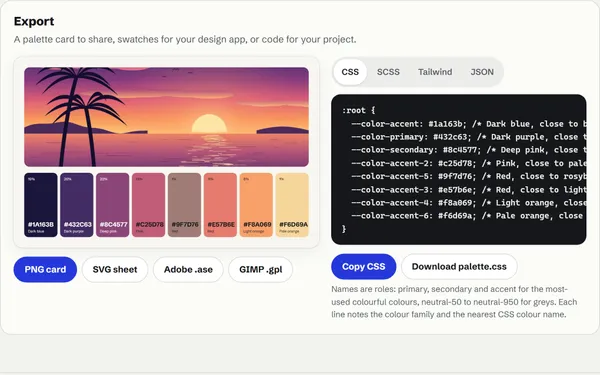Choose the SVG sheet export
The width and height of the screenshot is (600, 375).
[x=115, y=269]
